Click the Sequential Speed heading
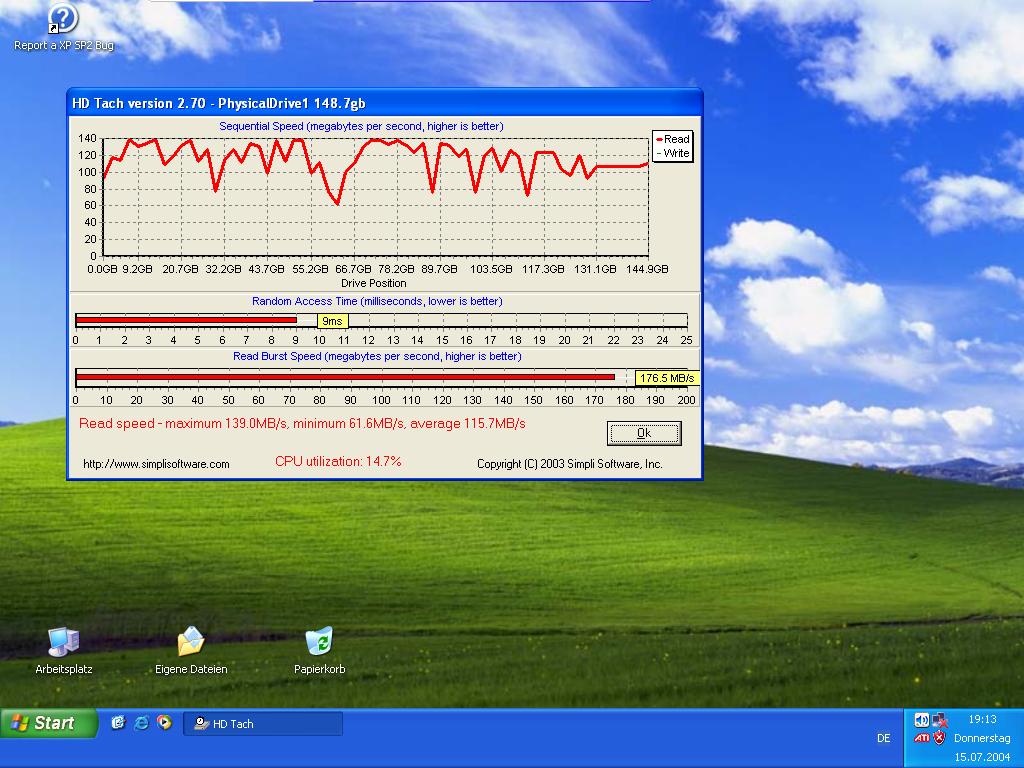1024x768 pixels. coord(361,126)
